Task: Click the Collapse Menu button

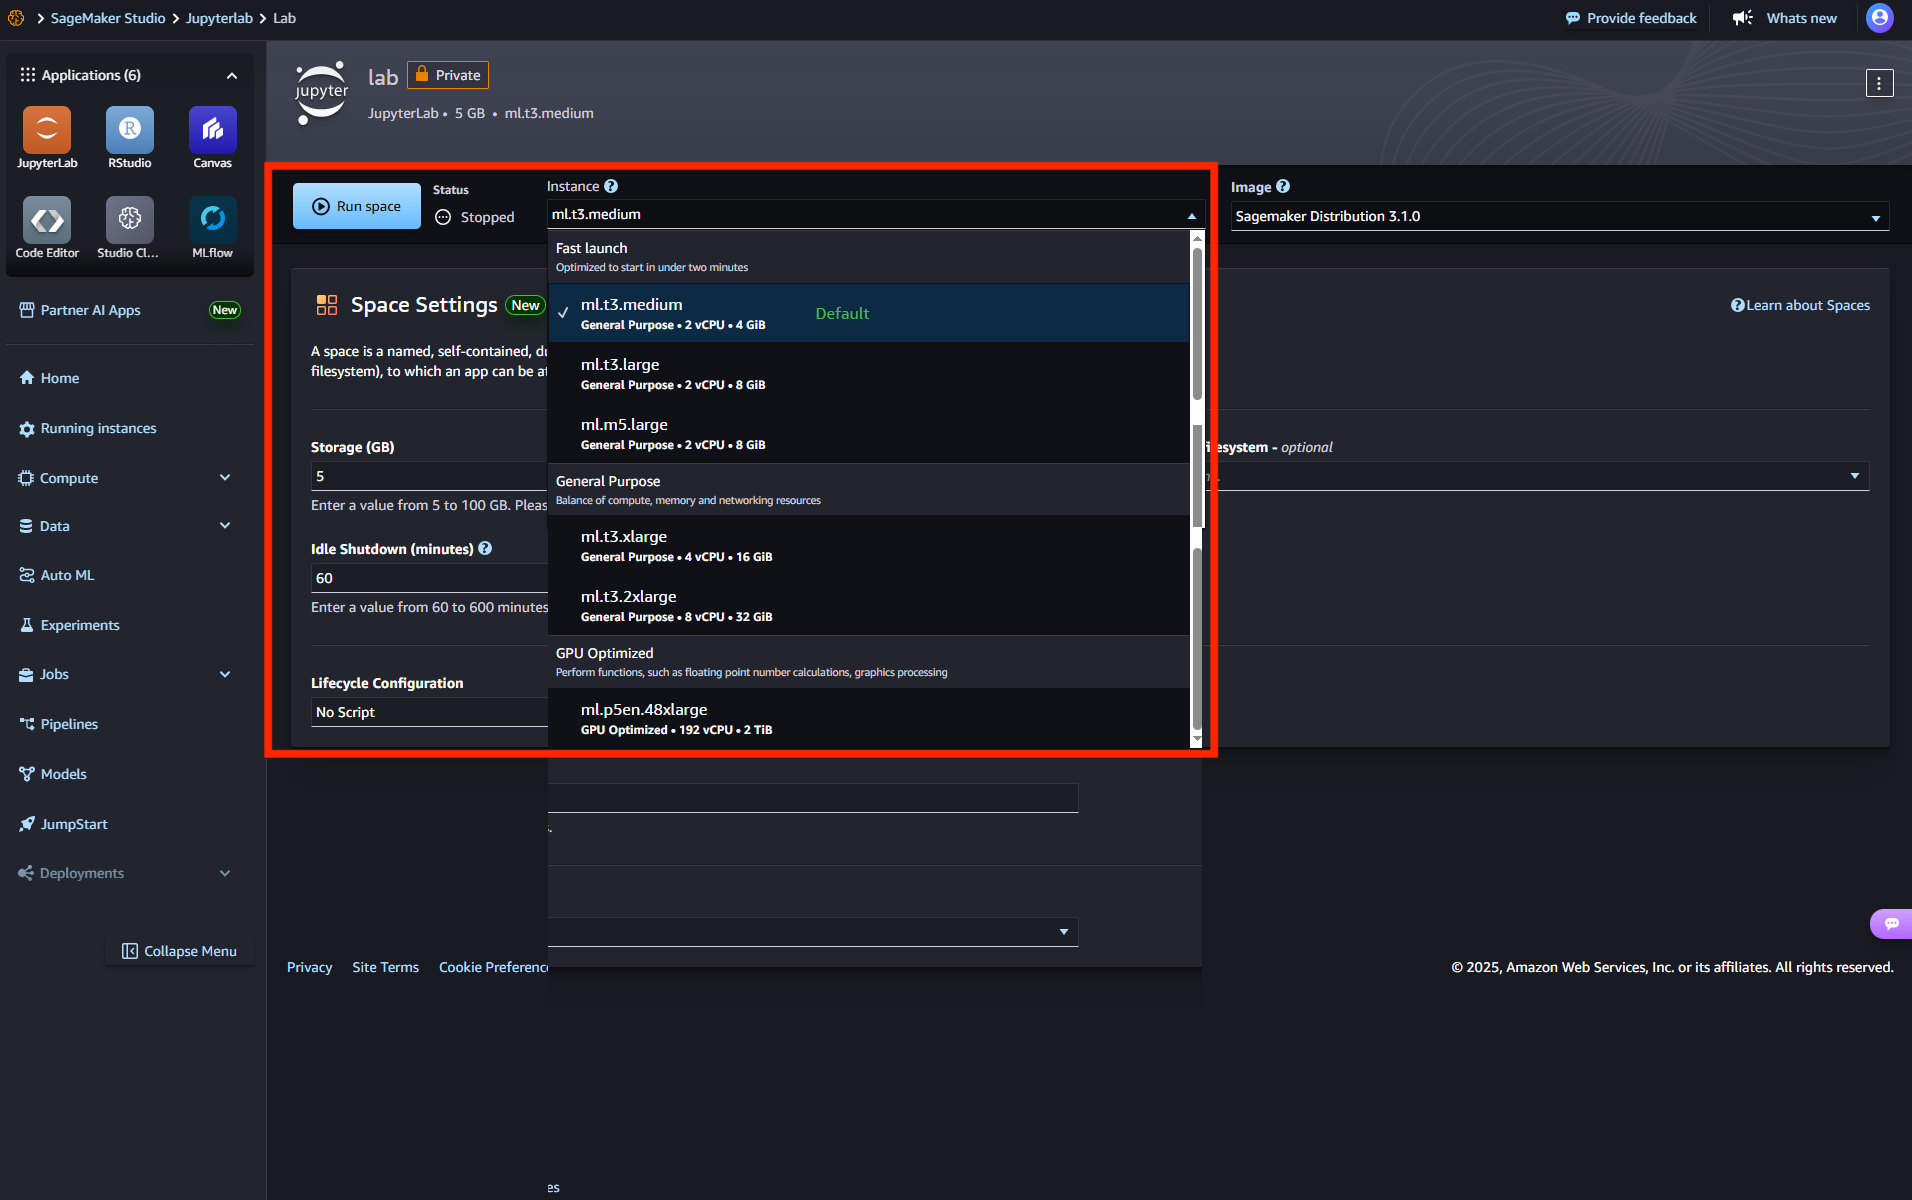Action: tap(179, 951)
